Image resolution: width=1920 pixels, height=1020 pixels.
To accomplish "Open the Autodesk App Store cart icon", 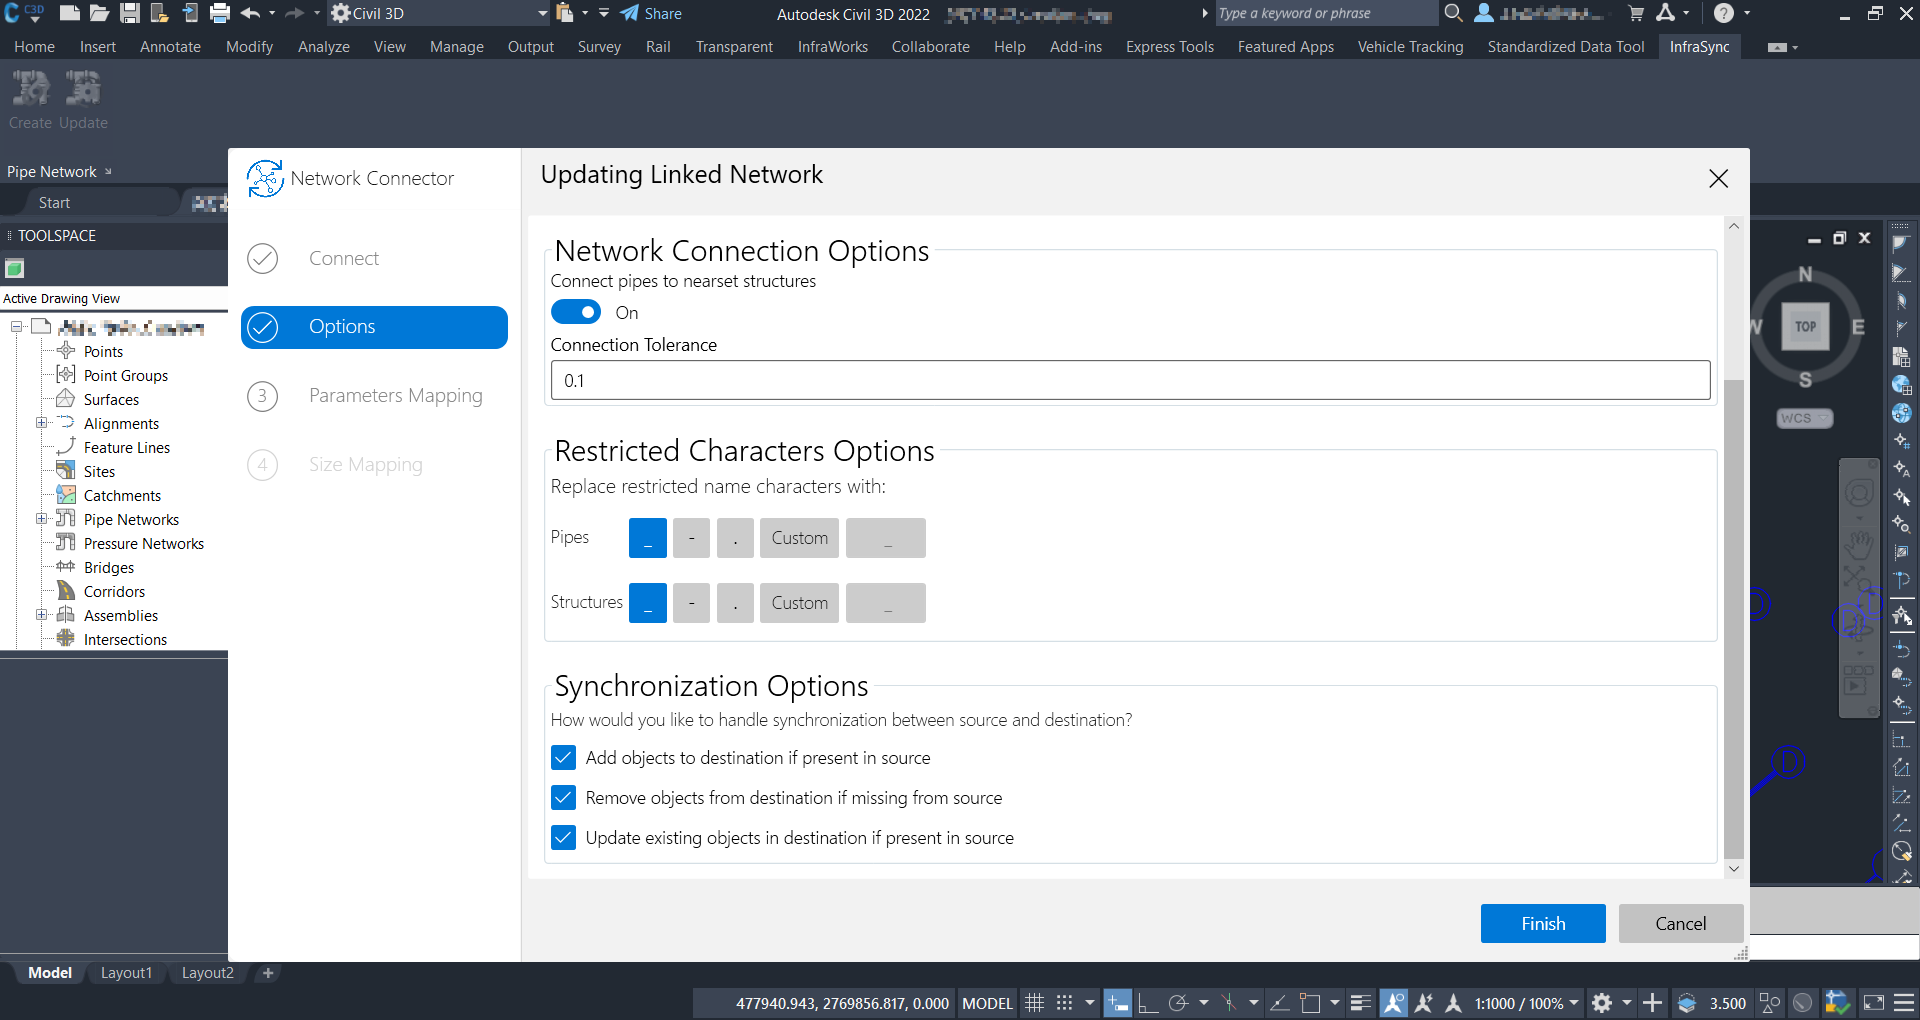I will click(1636, 13).
